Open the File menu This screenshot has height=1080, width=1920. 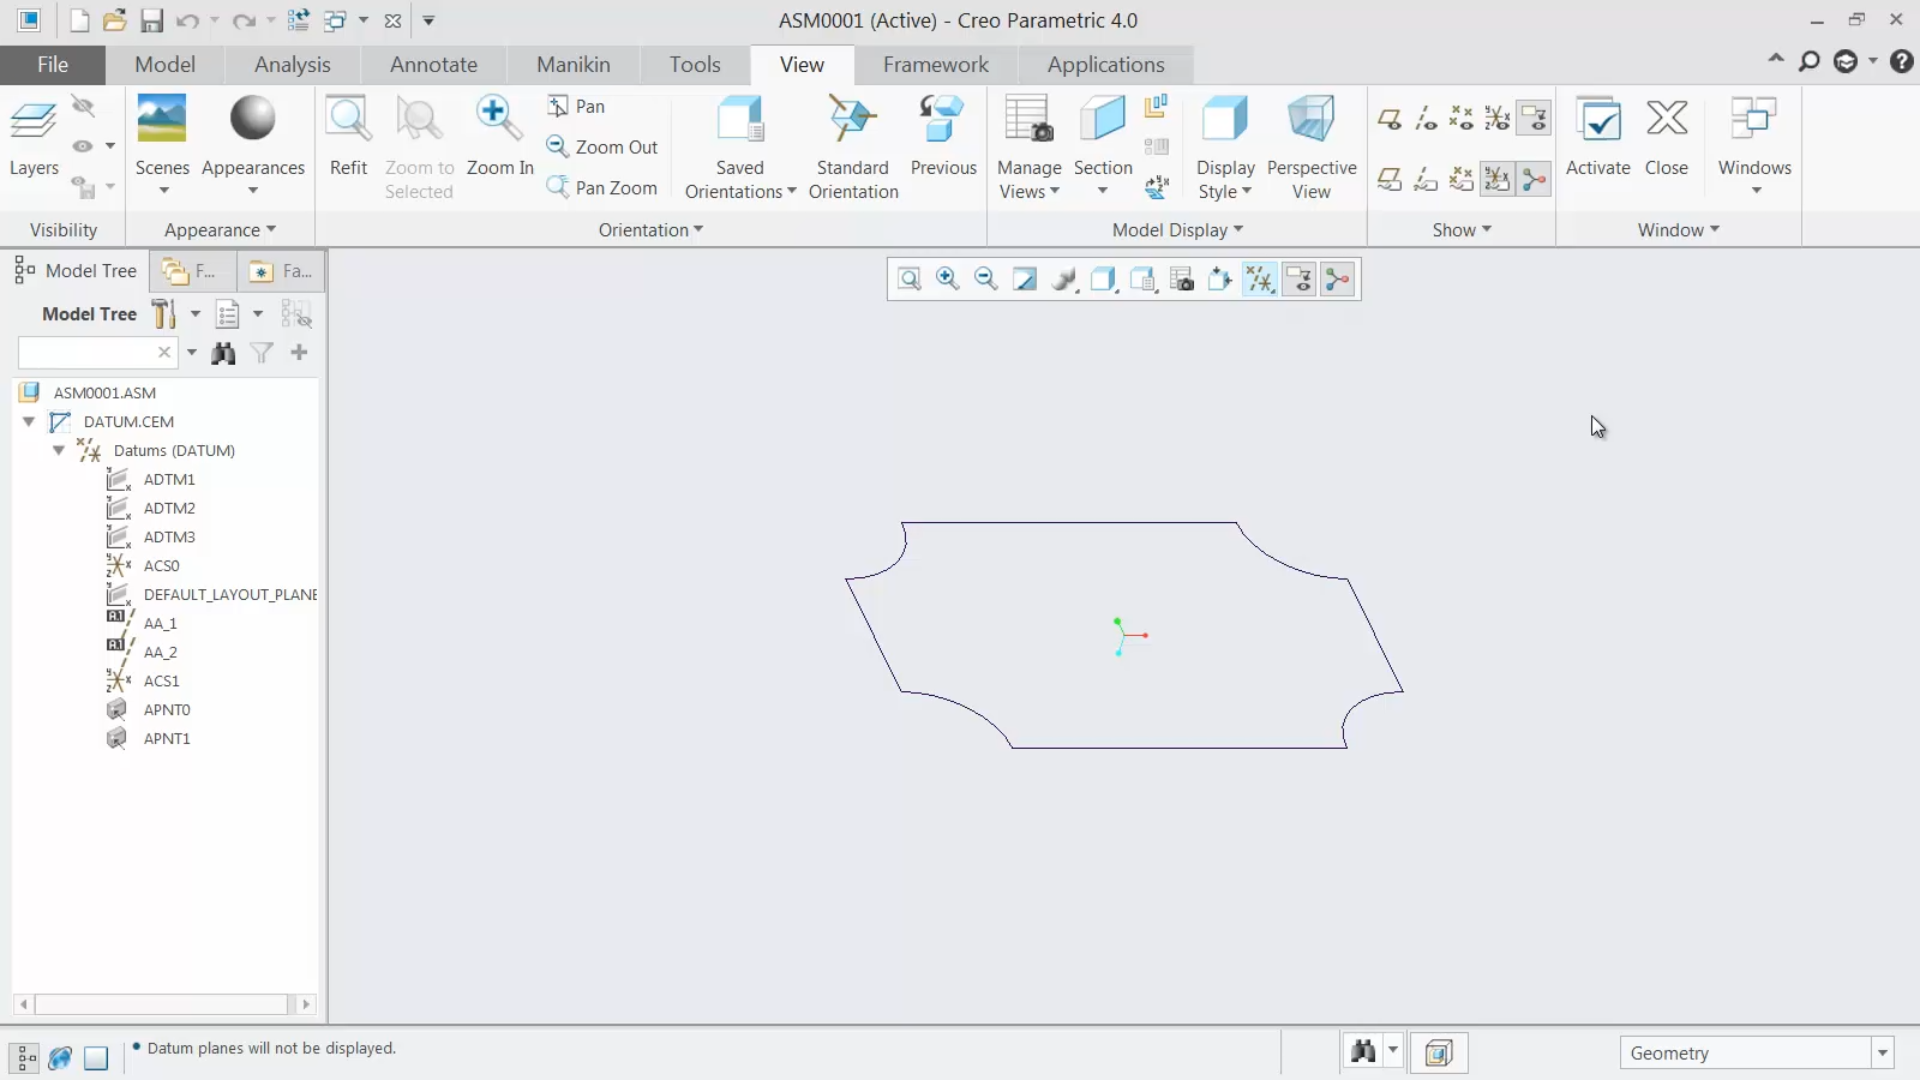(x=52, y=65)
